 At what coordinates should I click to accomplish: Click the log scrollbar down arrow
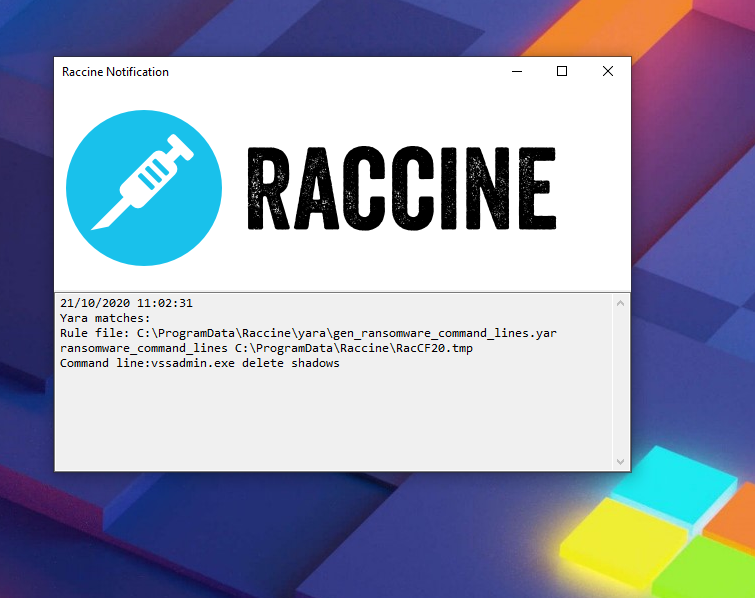tap(621, 461)
